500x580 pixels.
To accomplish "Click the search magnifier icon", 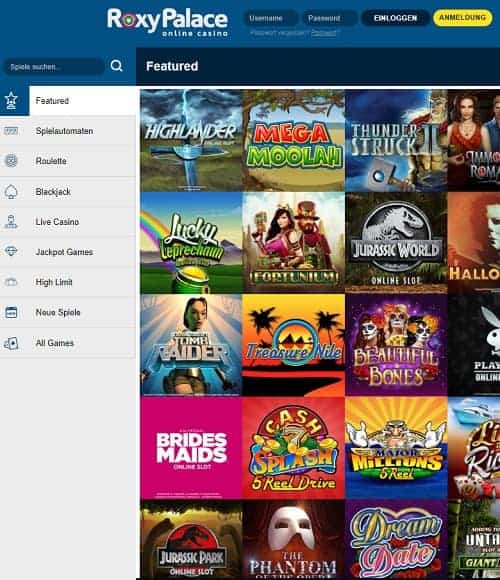I will pos(116,66).
